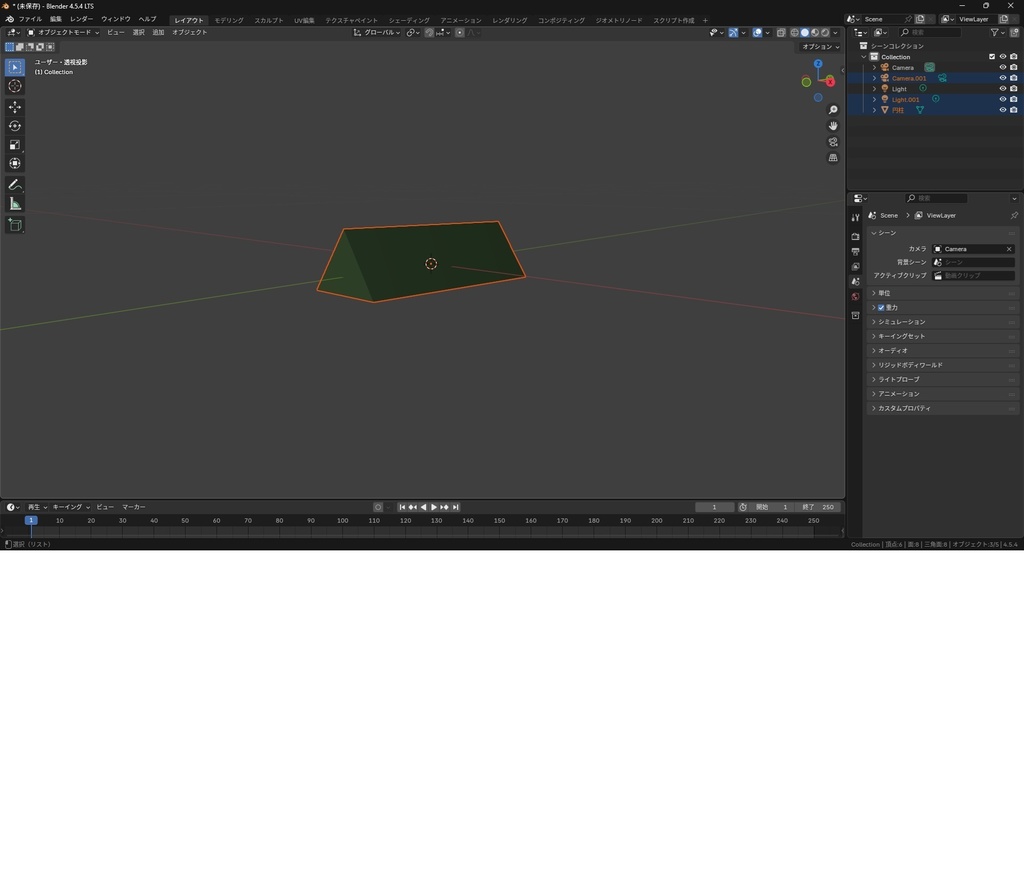Open the World properties tab
The width and height of the screenshot is (1024, 888).
click(856, 296)
